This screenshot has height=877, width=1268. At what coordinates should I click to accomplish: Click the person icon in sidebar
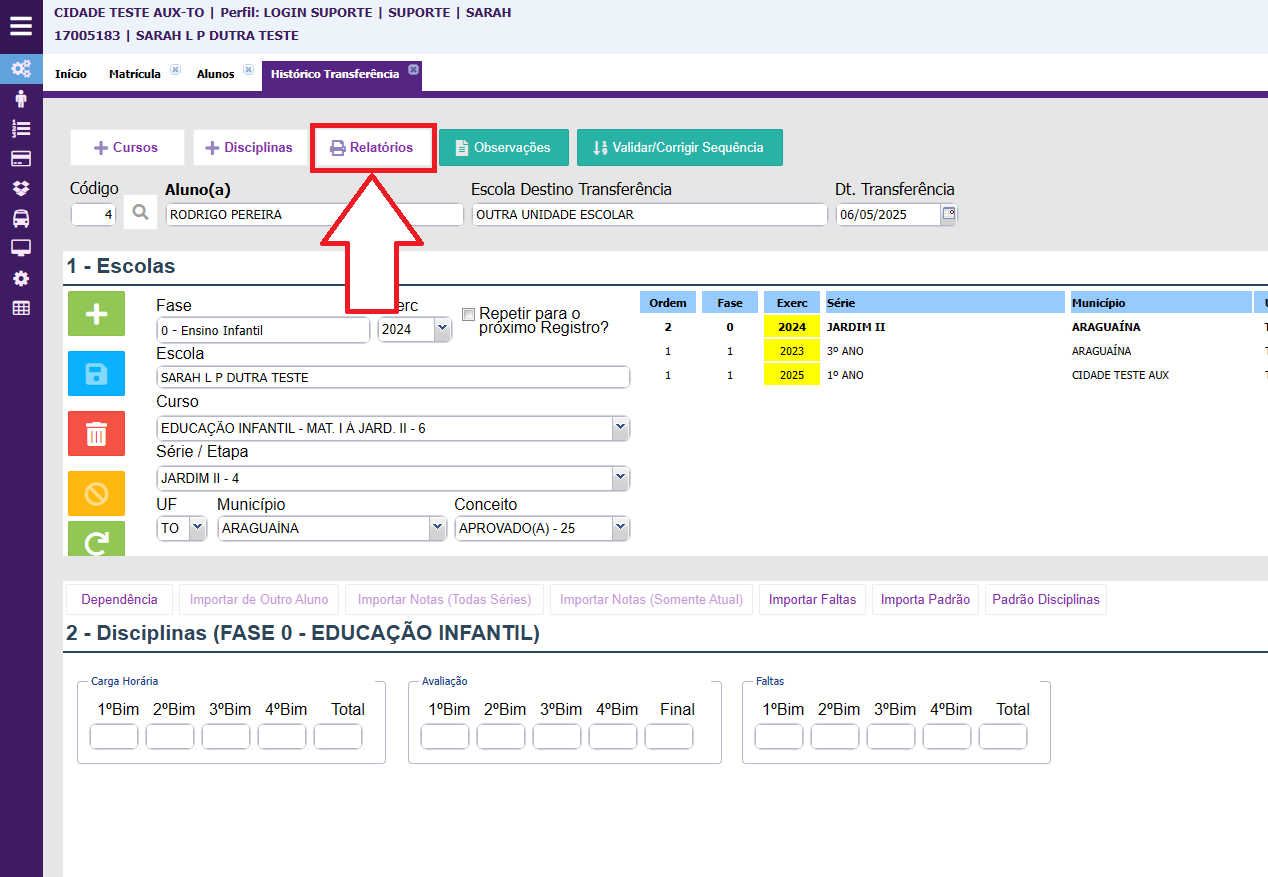click(21, 99)
